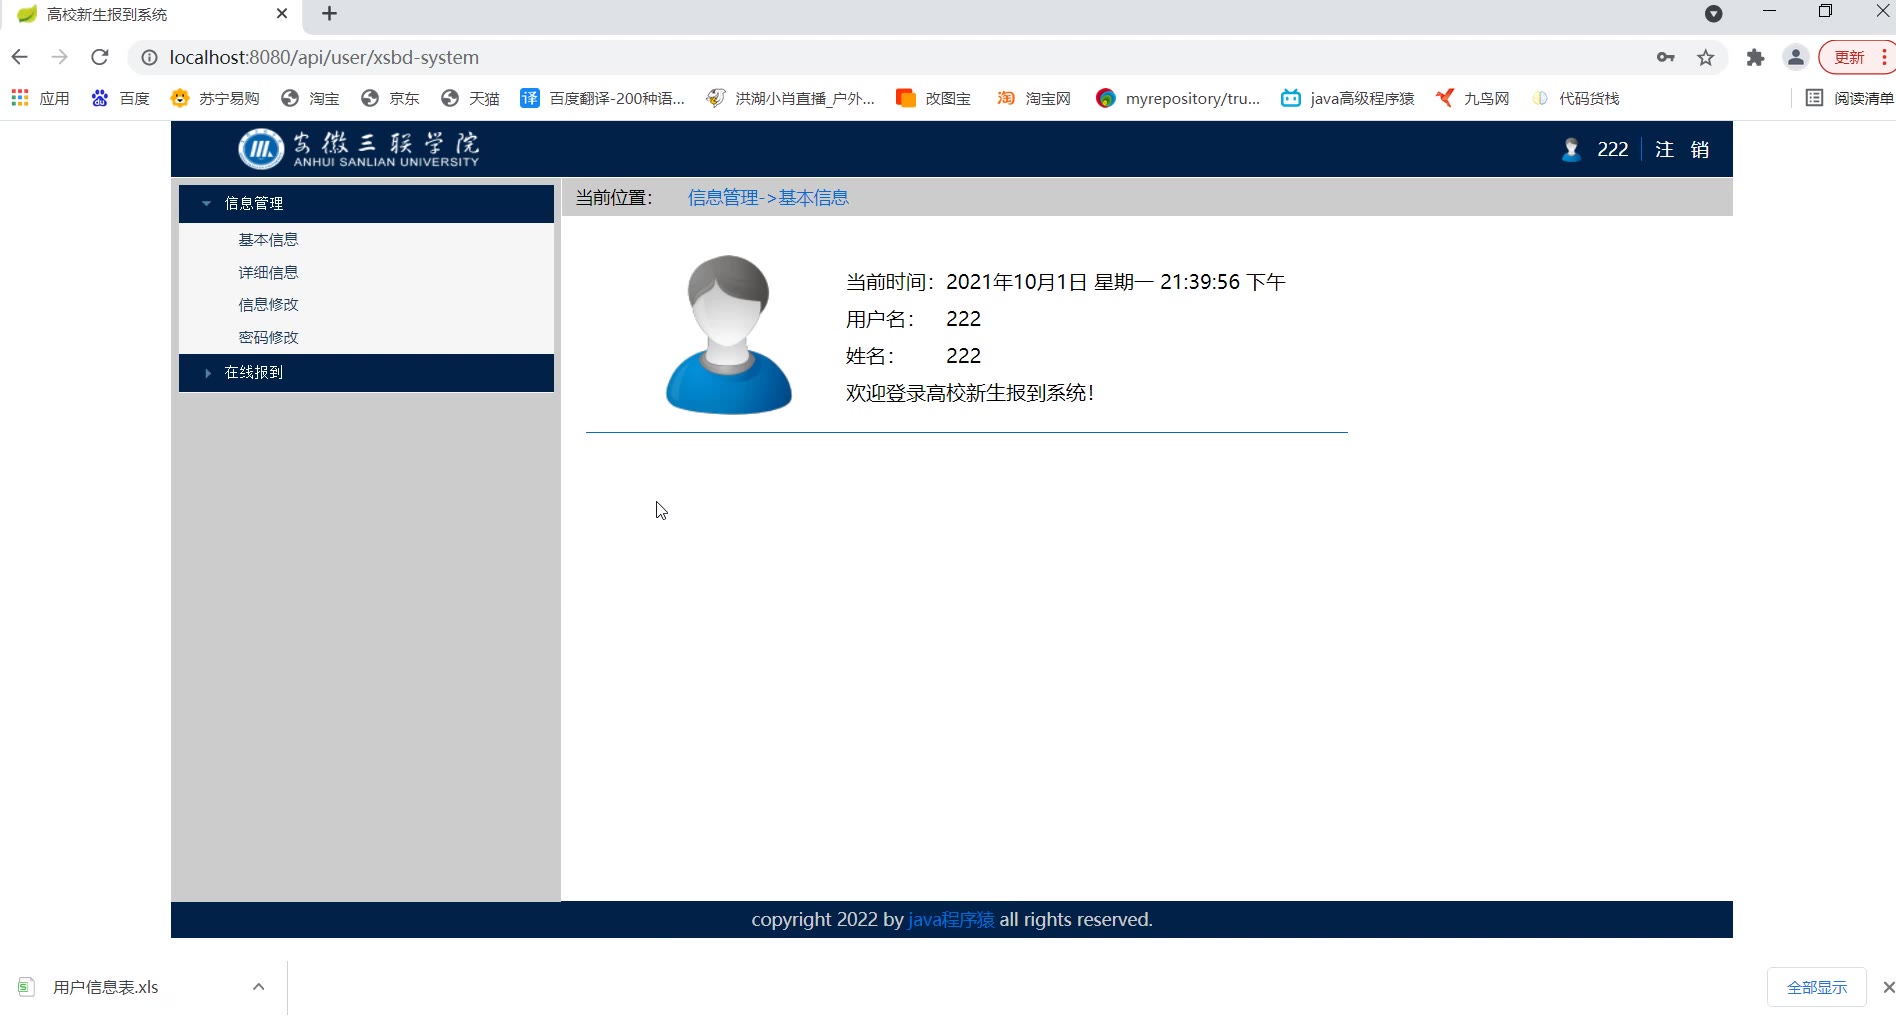
Task: Open the java高级程序猿 bookmark
Action: (1347, 98)
